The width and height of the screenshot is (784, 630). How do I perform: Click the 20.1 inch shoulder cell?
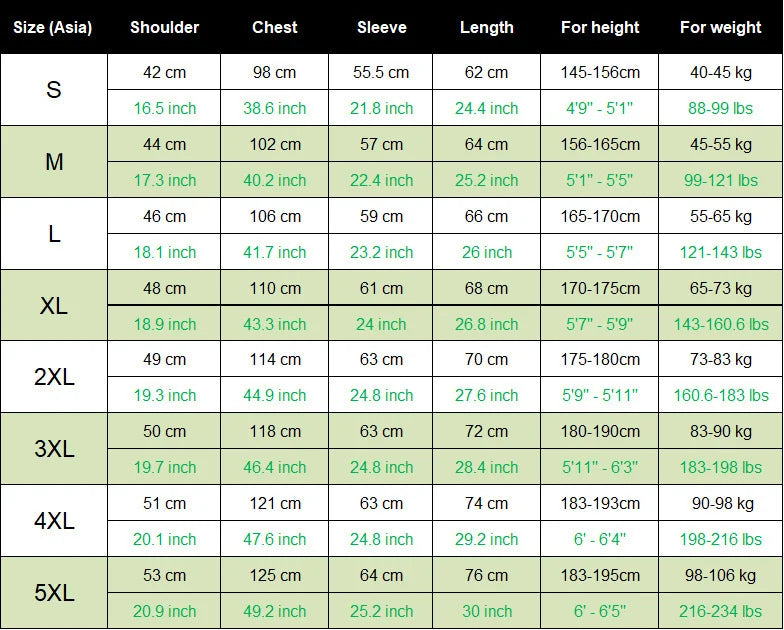pos(164,539)
